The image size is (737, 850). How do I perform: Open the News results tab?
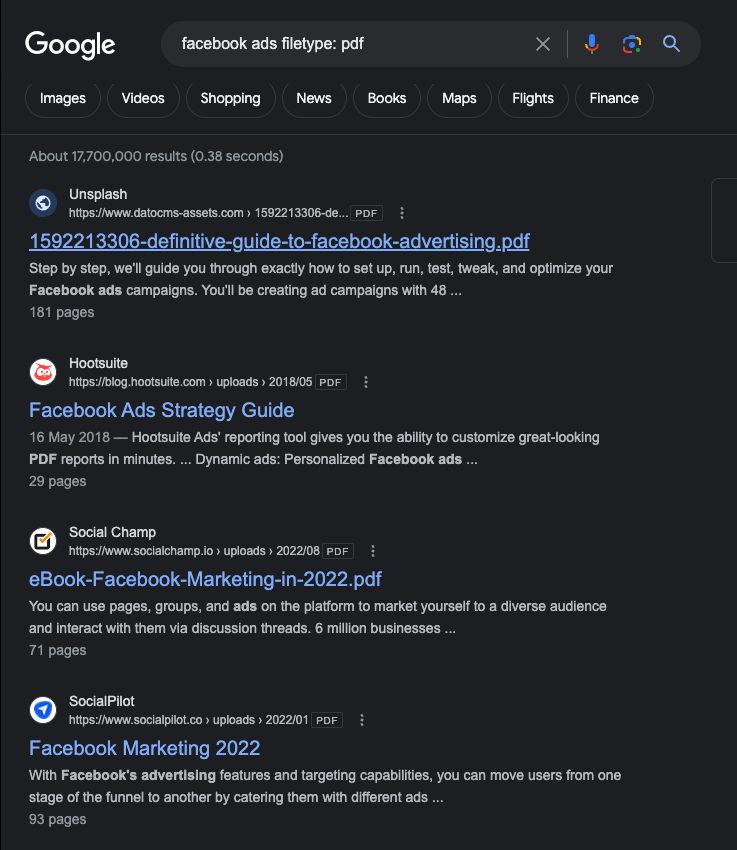pos(314,98)
